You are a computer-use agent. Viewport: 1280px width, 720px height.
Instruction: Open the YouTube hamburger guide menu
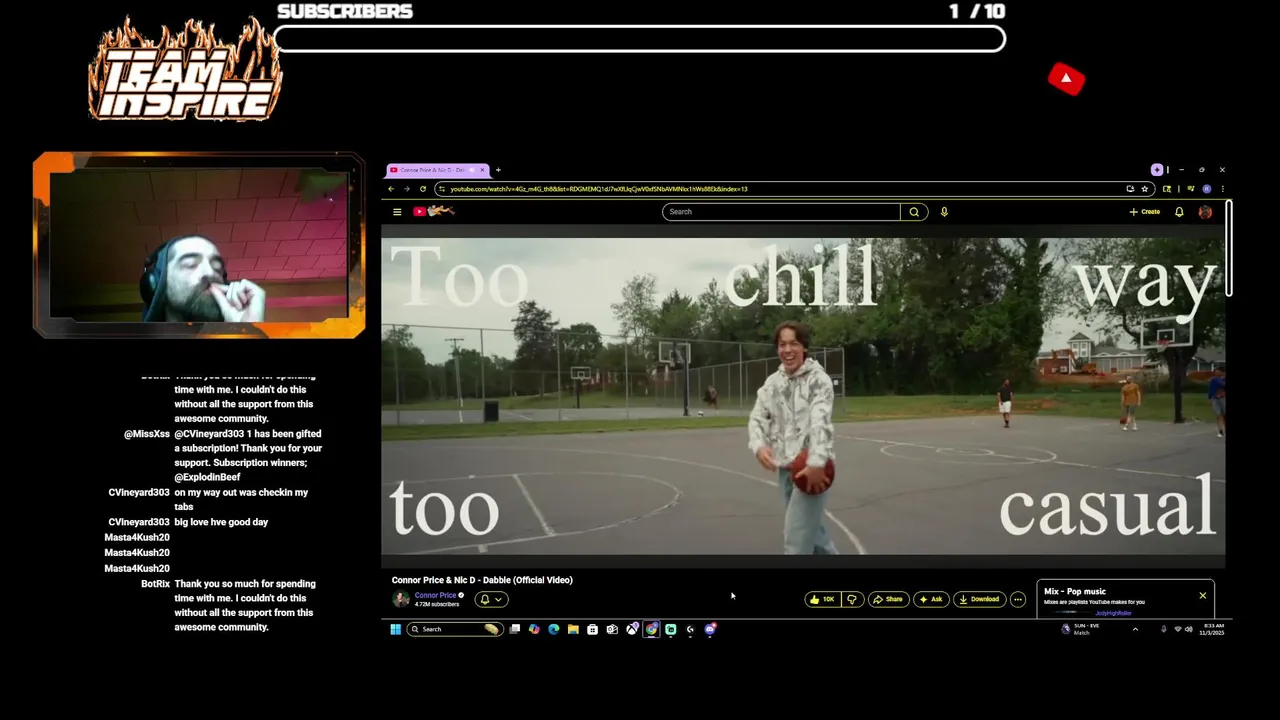[x=397, y=212]
